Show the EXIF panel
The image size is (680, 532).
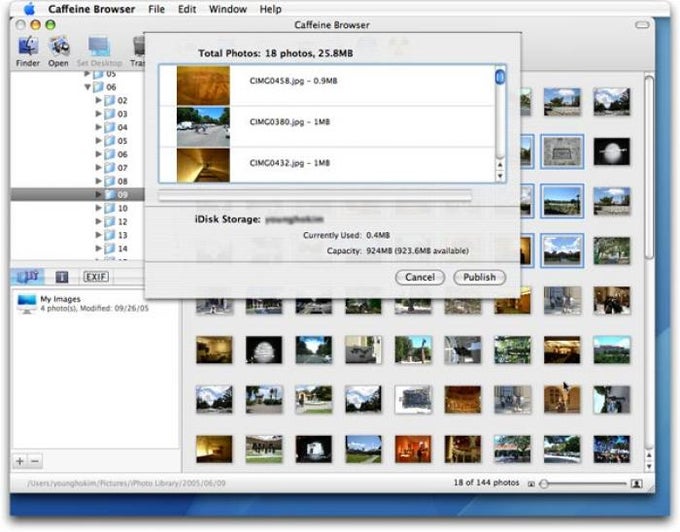tap(95, 275)
